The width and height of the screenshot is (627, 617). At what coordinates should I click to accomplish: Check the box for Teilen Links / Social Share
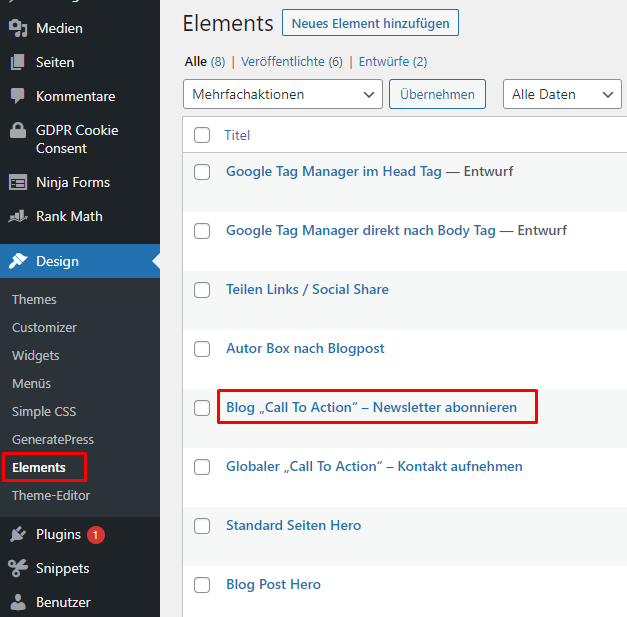tap(202, 290)
